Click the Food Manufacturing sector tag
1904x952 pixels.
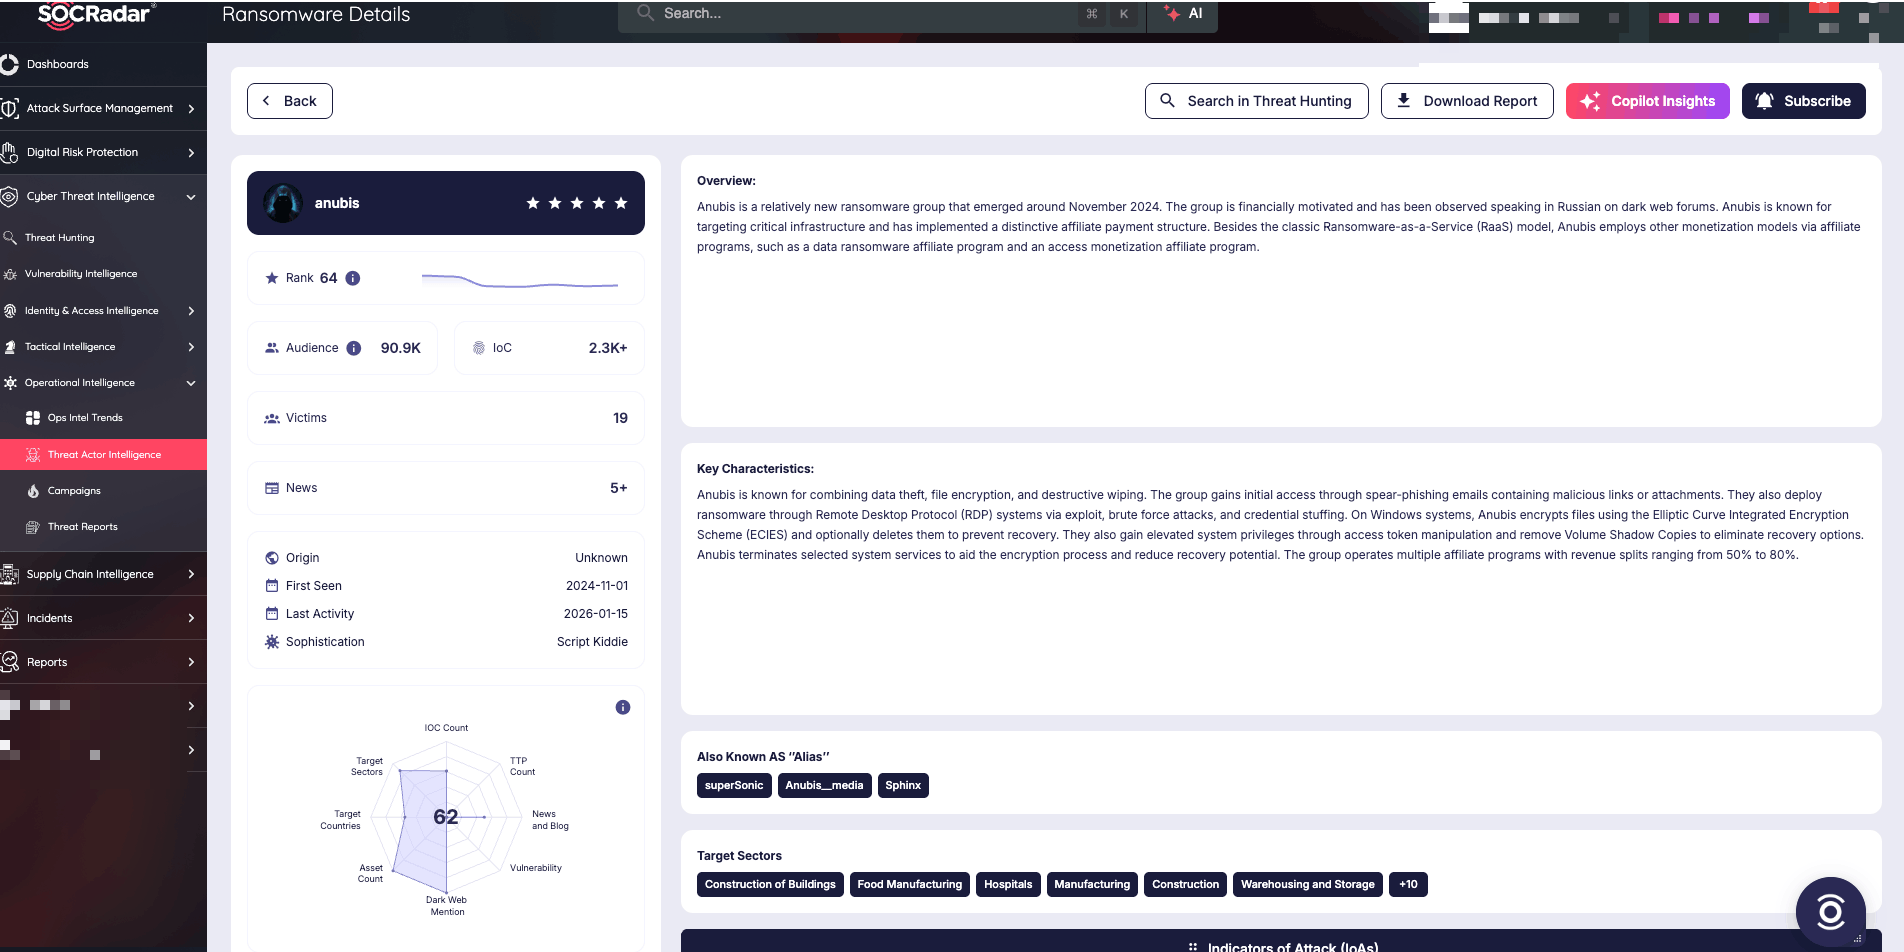pyautogui.click(x=910, y=885)
